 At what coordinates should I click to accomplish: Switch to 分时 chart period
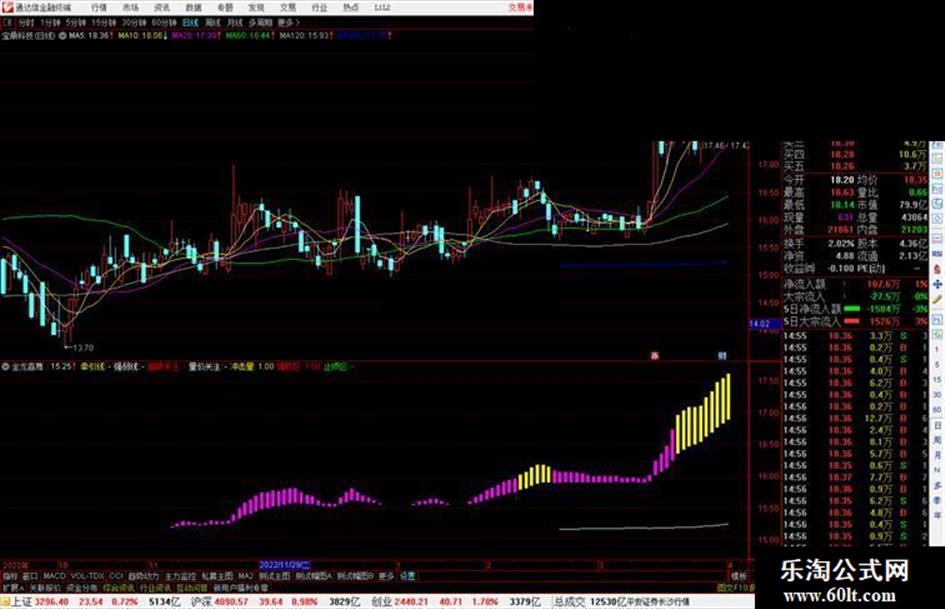point(26,23)
